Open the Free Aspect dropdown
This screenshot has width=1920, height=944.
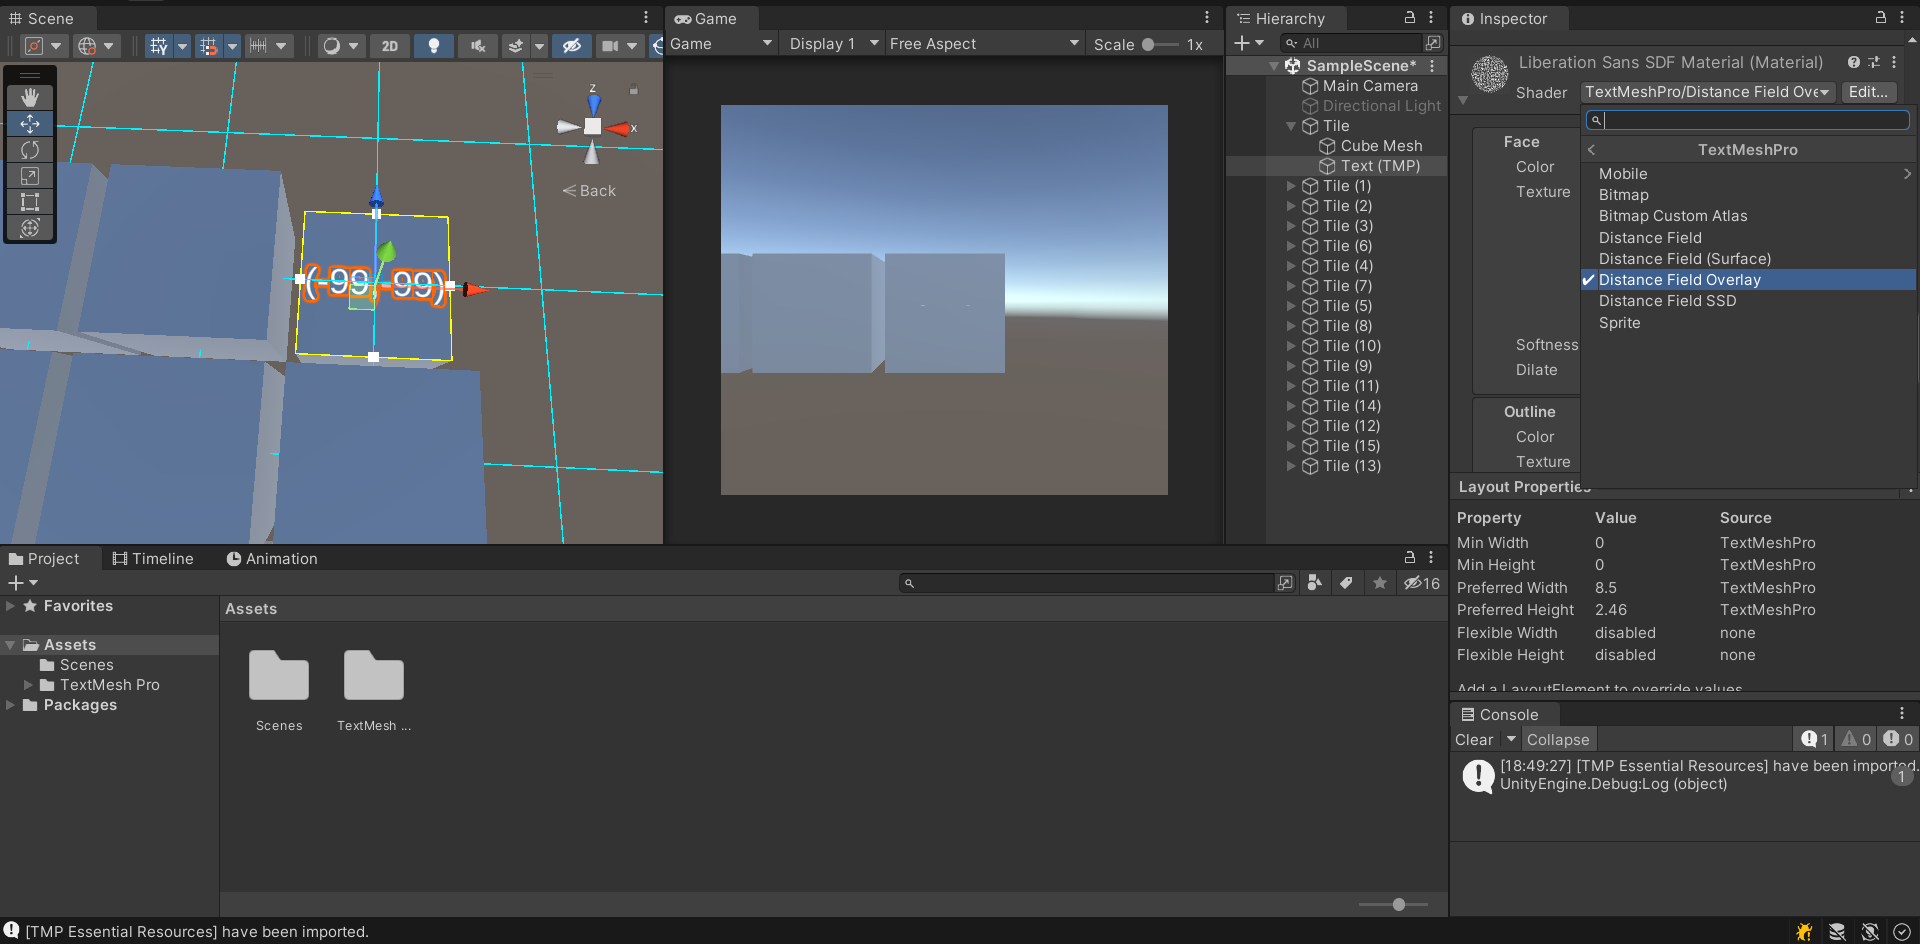point(984,44)
